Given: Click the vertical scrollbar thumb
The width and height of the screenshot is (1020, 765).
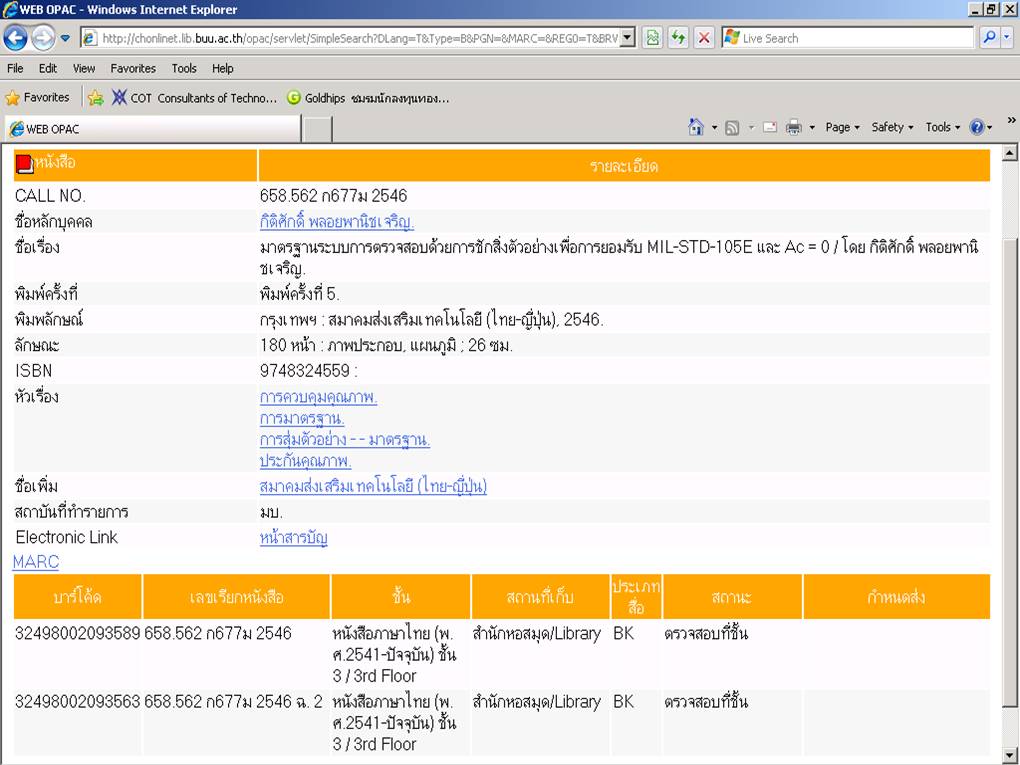Looking at the screenshot, I should [x=1010, y=472].
